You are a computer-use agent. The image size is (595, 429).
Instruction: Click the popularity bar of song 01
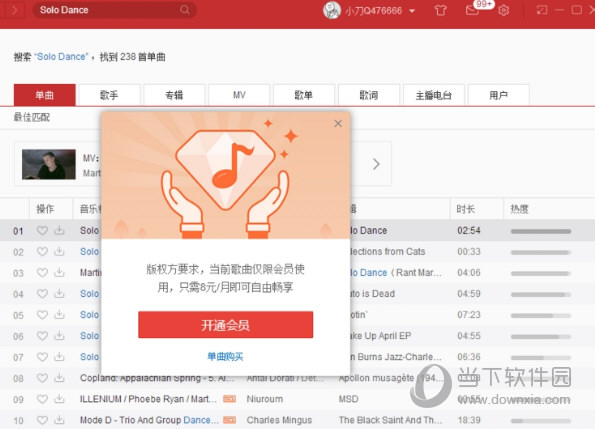tap(541, 231)
